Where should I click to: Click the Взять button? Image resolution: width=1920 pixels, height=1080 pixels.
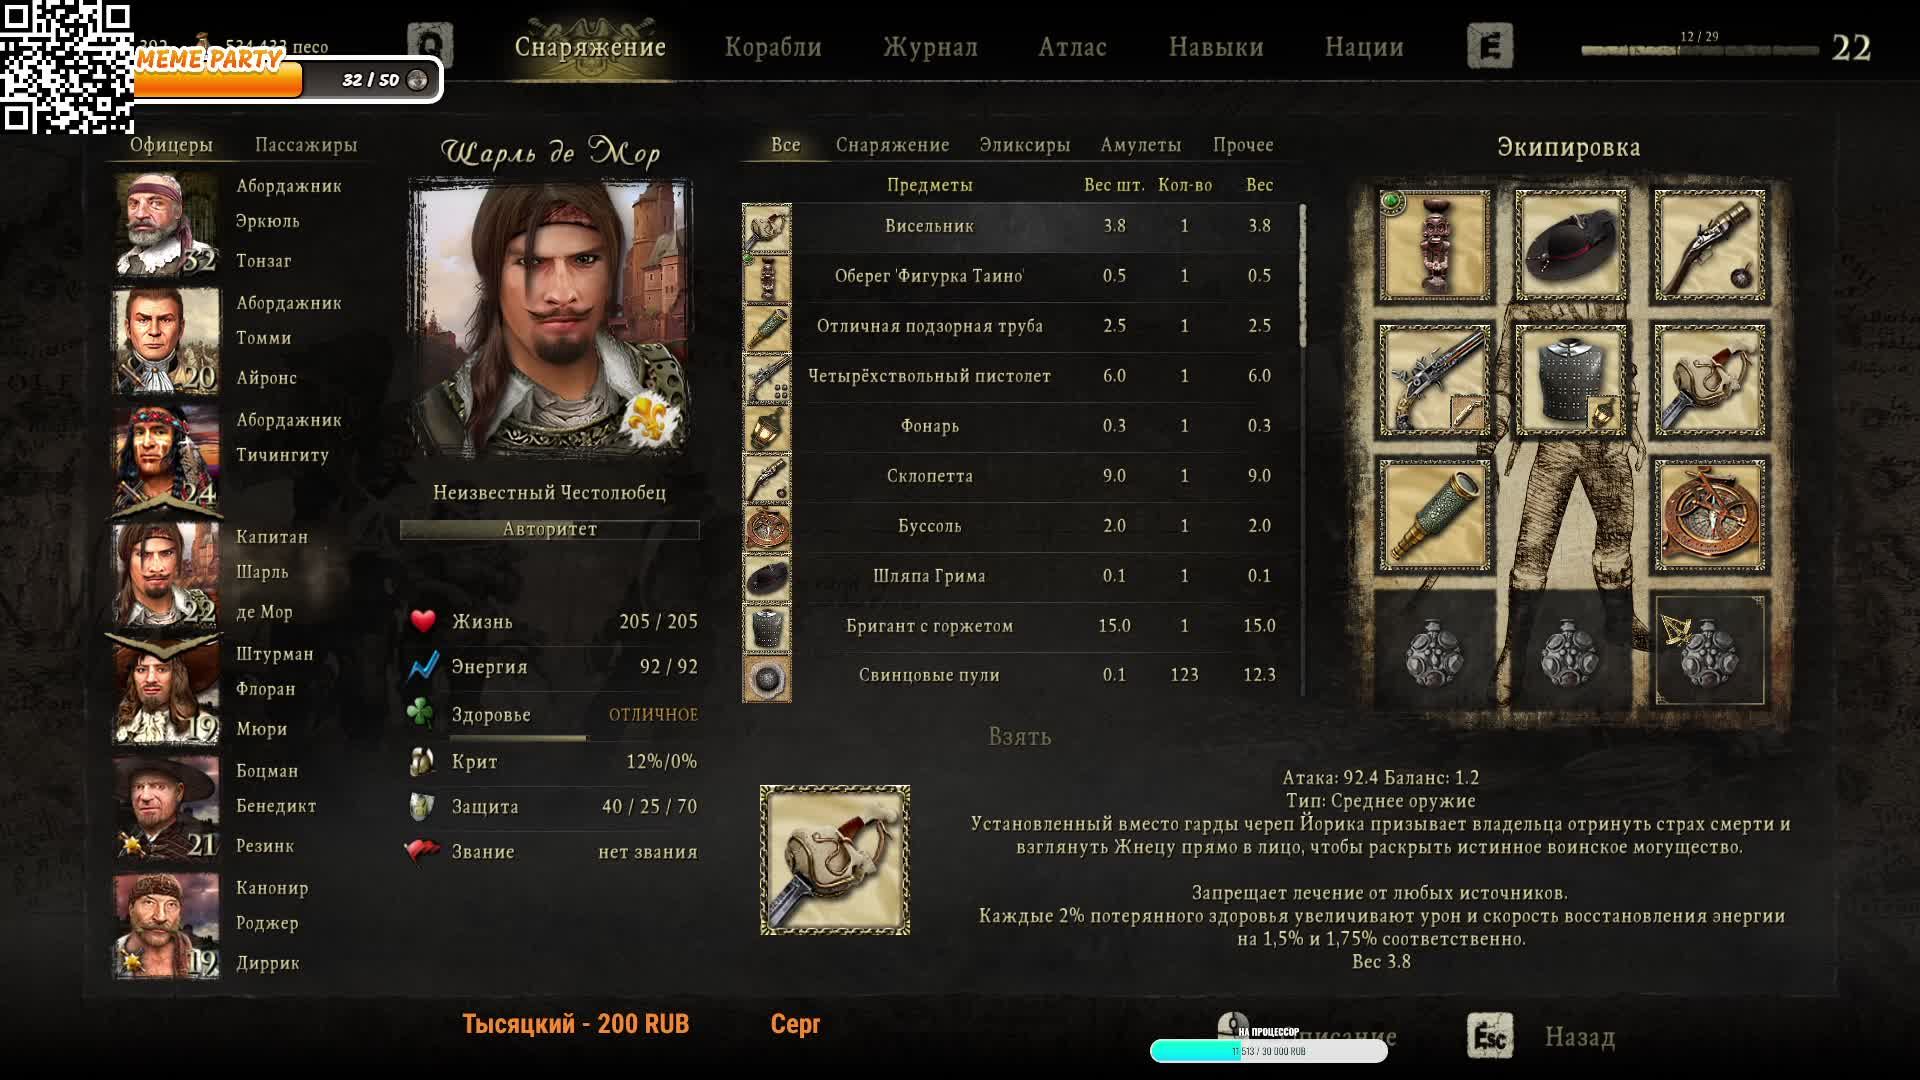[x=1019, y=737]
